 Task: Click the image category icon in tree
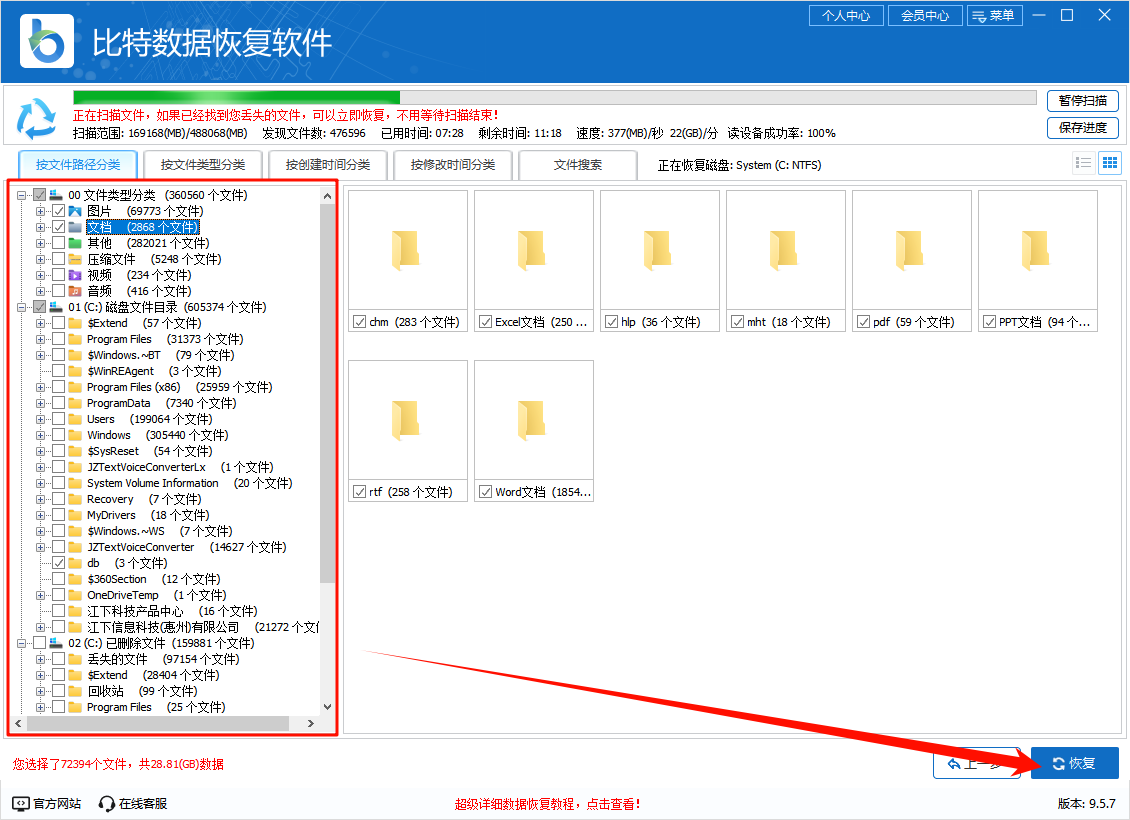pyautogui.click(x=75, y=211)
